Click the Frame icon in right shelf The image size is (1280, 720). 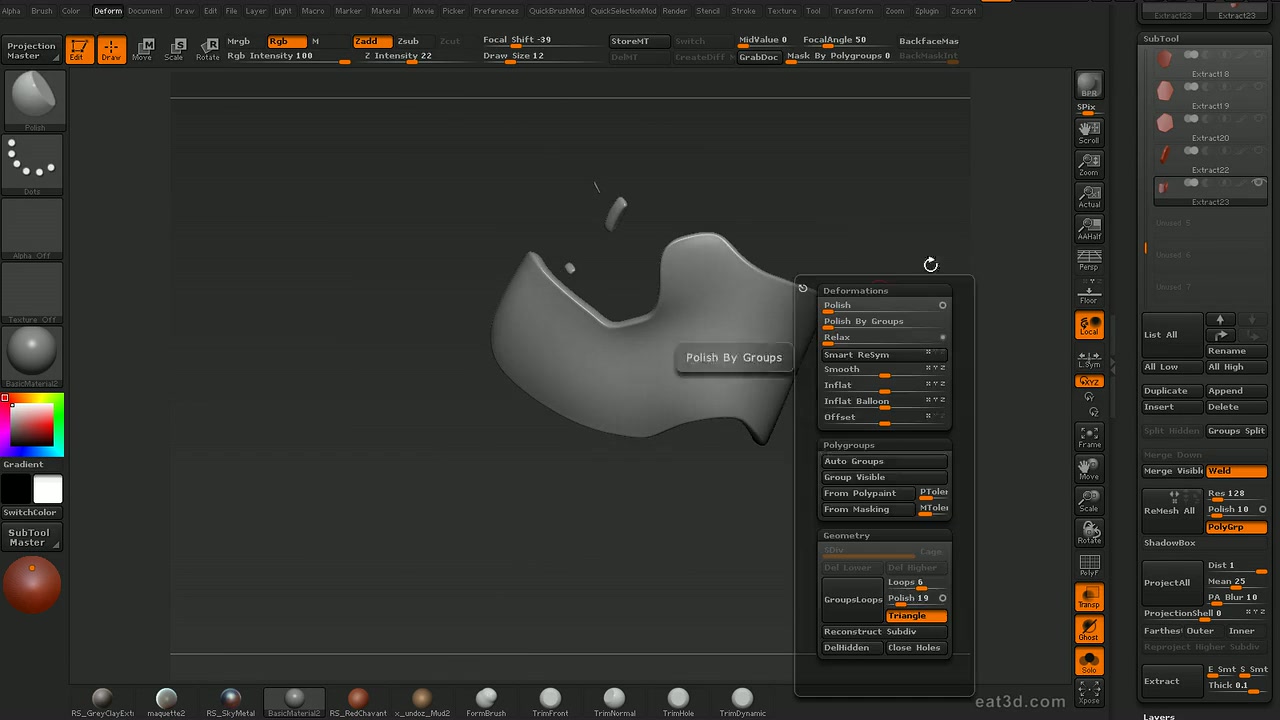[1089, 436]
